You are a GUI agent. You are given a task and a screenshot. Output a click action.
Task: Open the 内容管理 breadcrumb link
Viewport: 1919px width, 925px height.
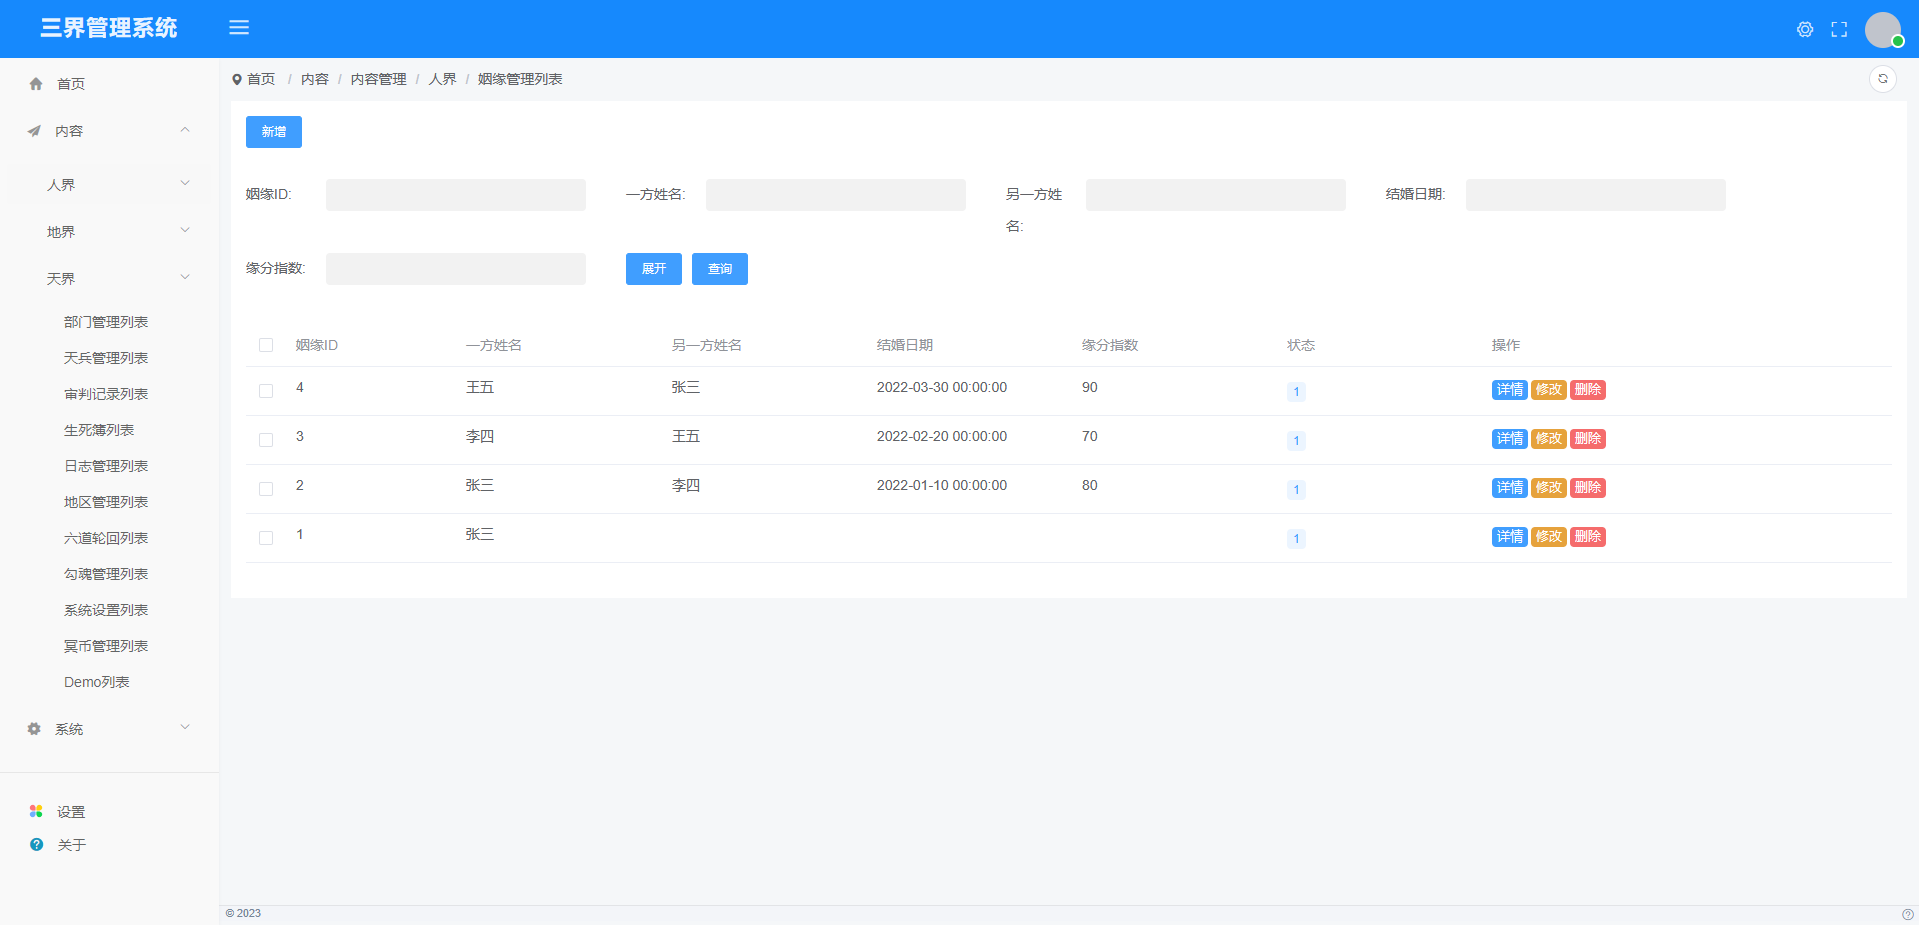378,79
